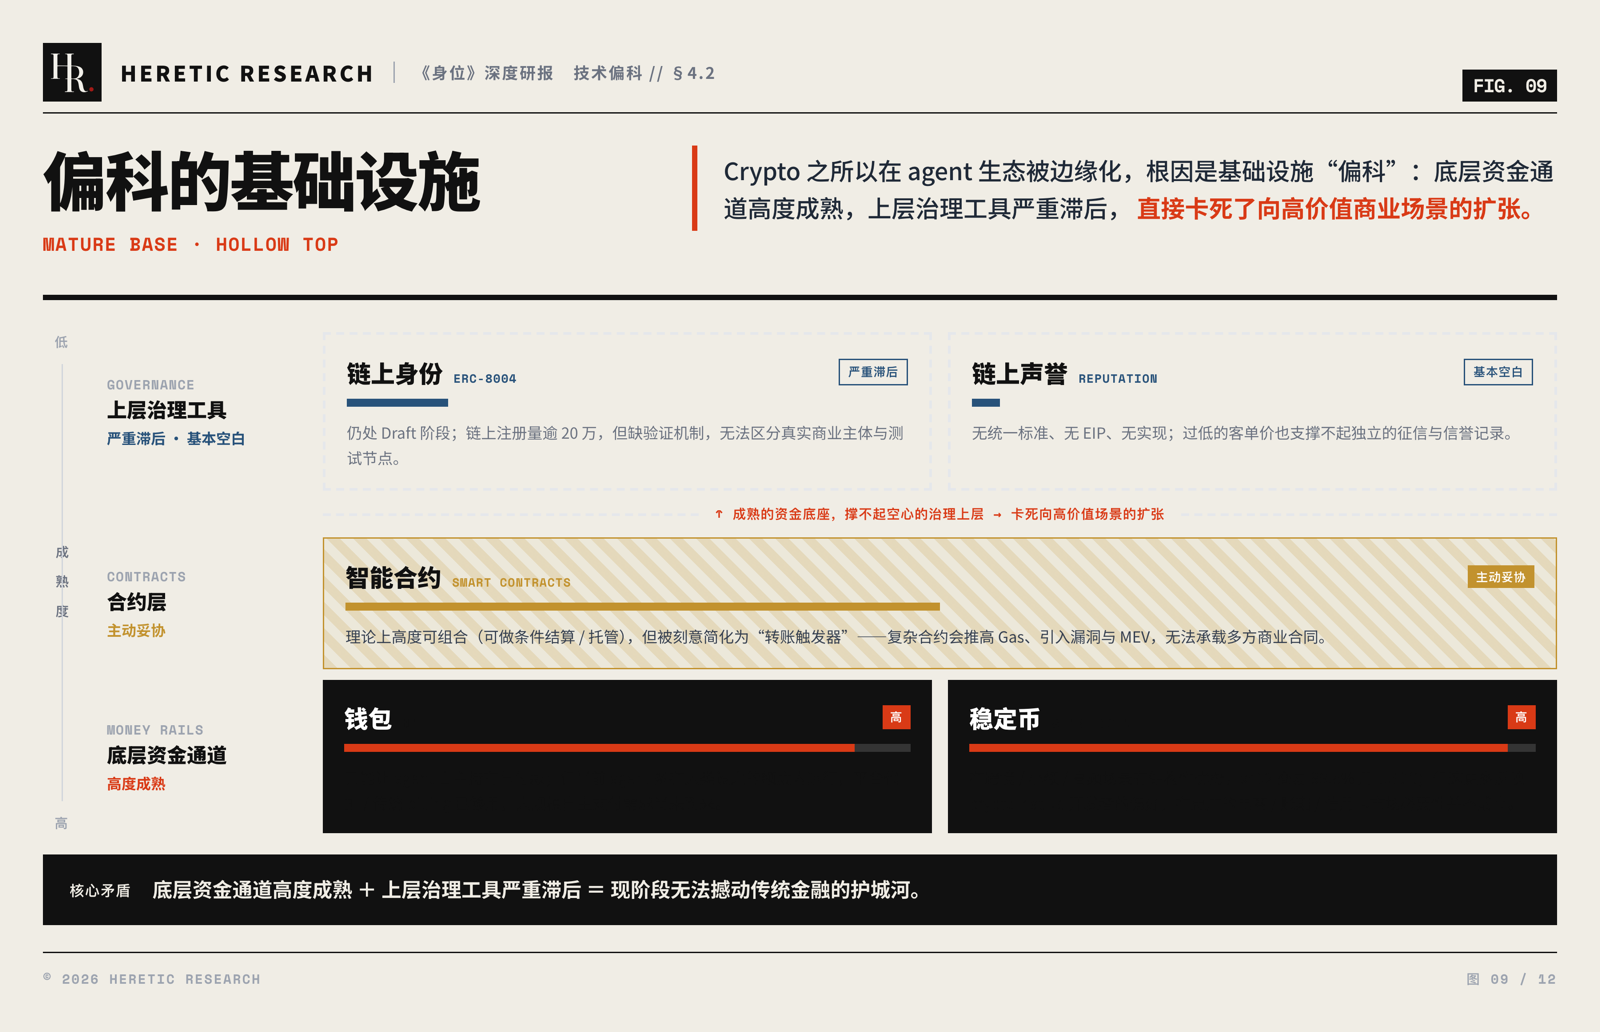Image resolution: width=1600 pixels, height=1032 pixels.
Task: Click the page indicator 图 09 / 12
Action: tap(1511, 979)
